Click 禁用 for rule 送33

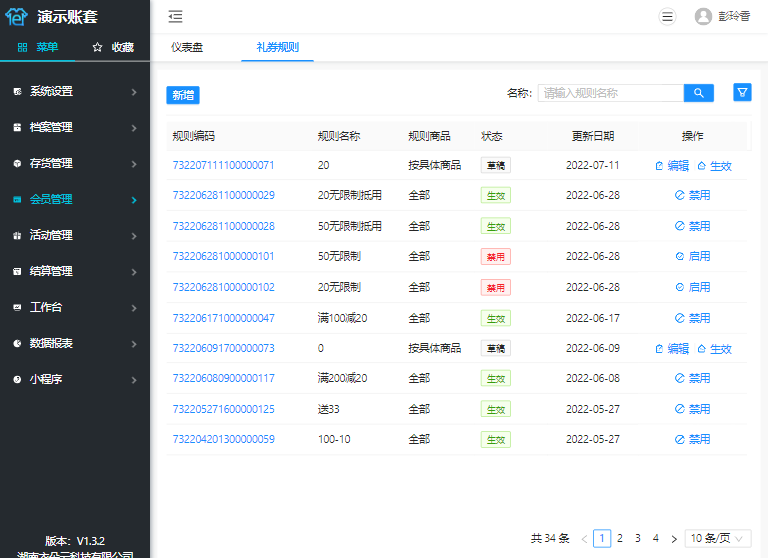pos(693,409)
